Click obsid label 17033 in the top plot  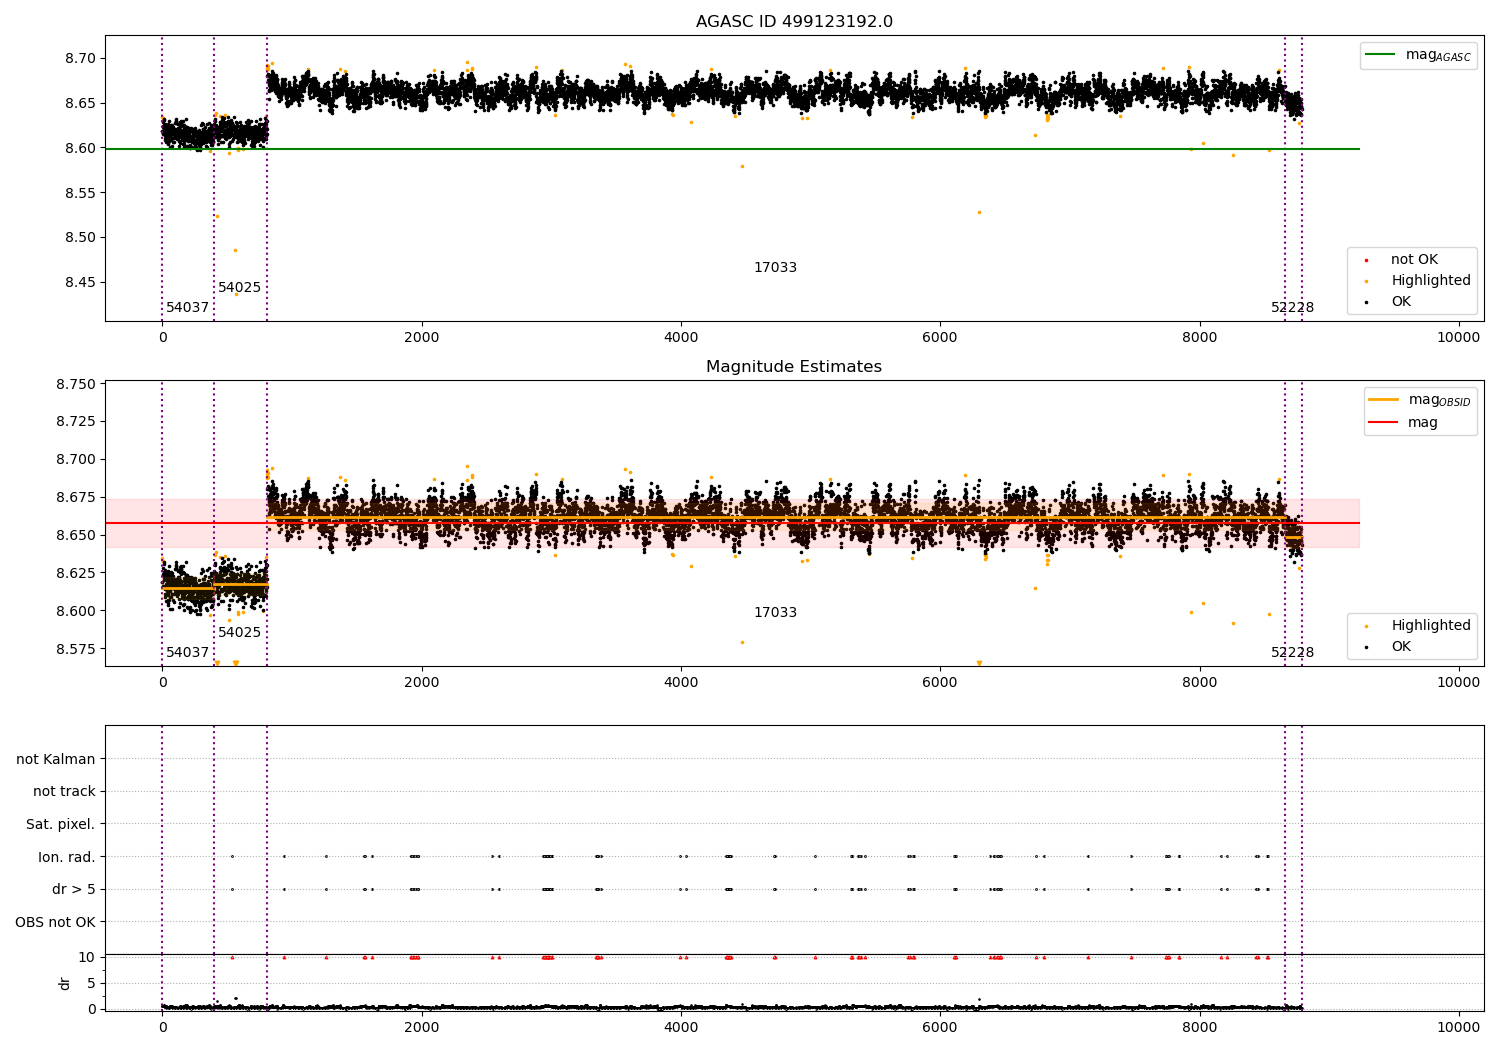[x=775, y=268]
